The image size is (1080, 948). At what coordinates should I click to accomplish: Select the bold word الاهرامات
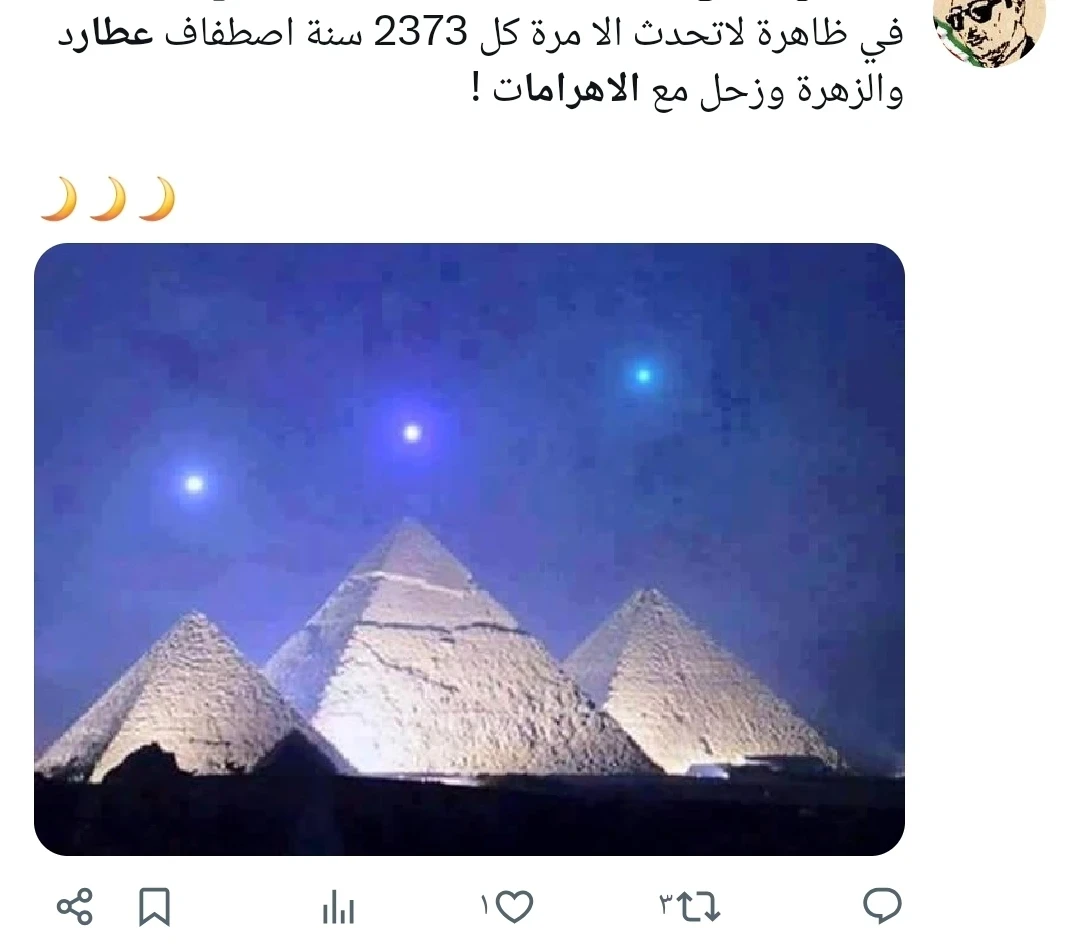pyautogui.click(x=567, y=90)
